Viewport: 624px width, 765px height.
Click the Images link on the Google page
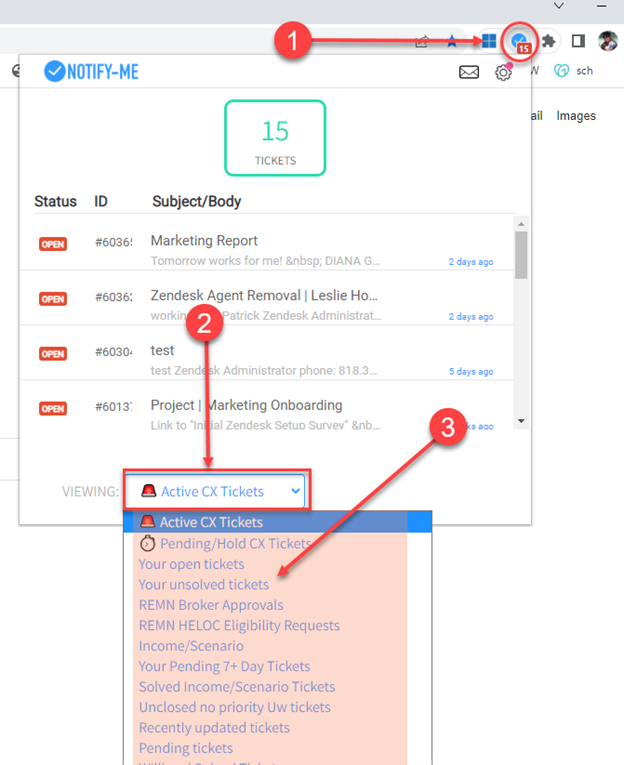click(x=576, y=116)
